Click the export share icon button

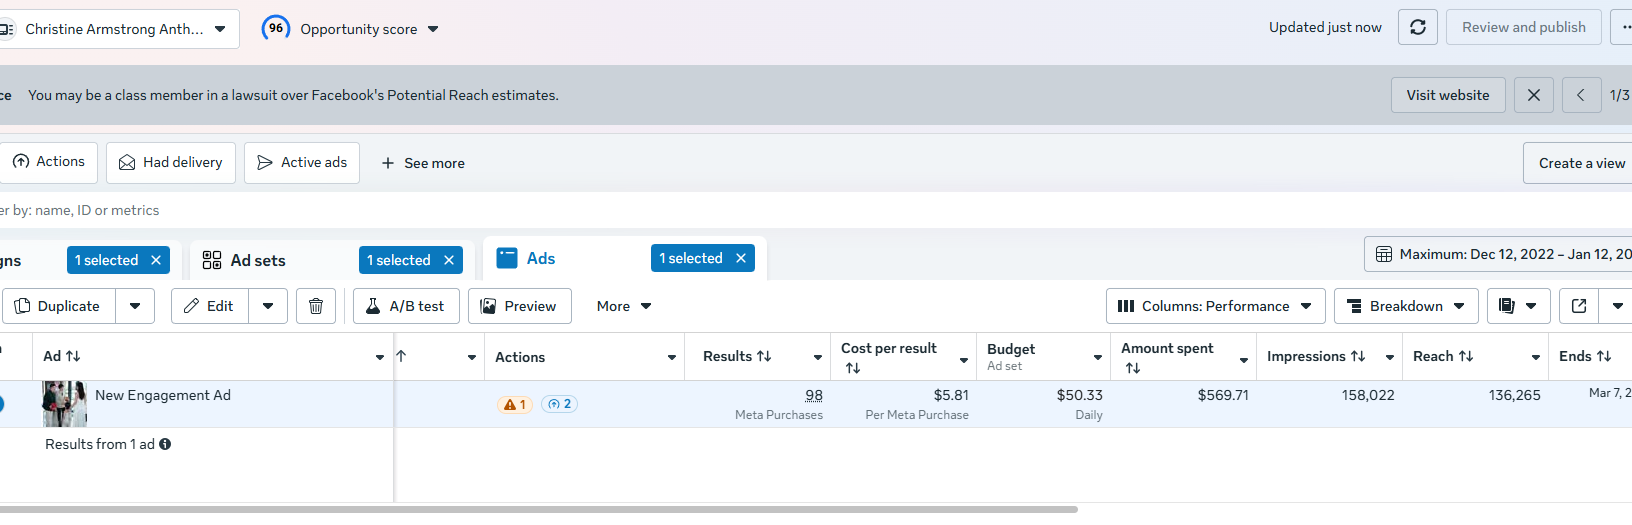[1579, 306]
